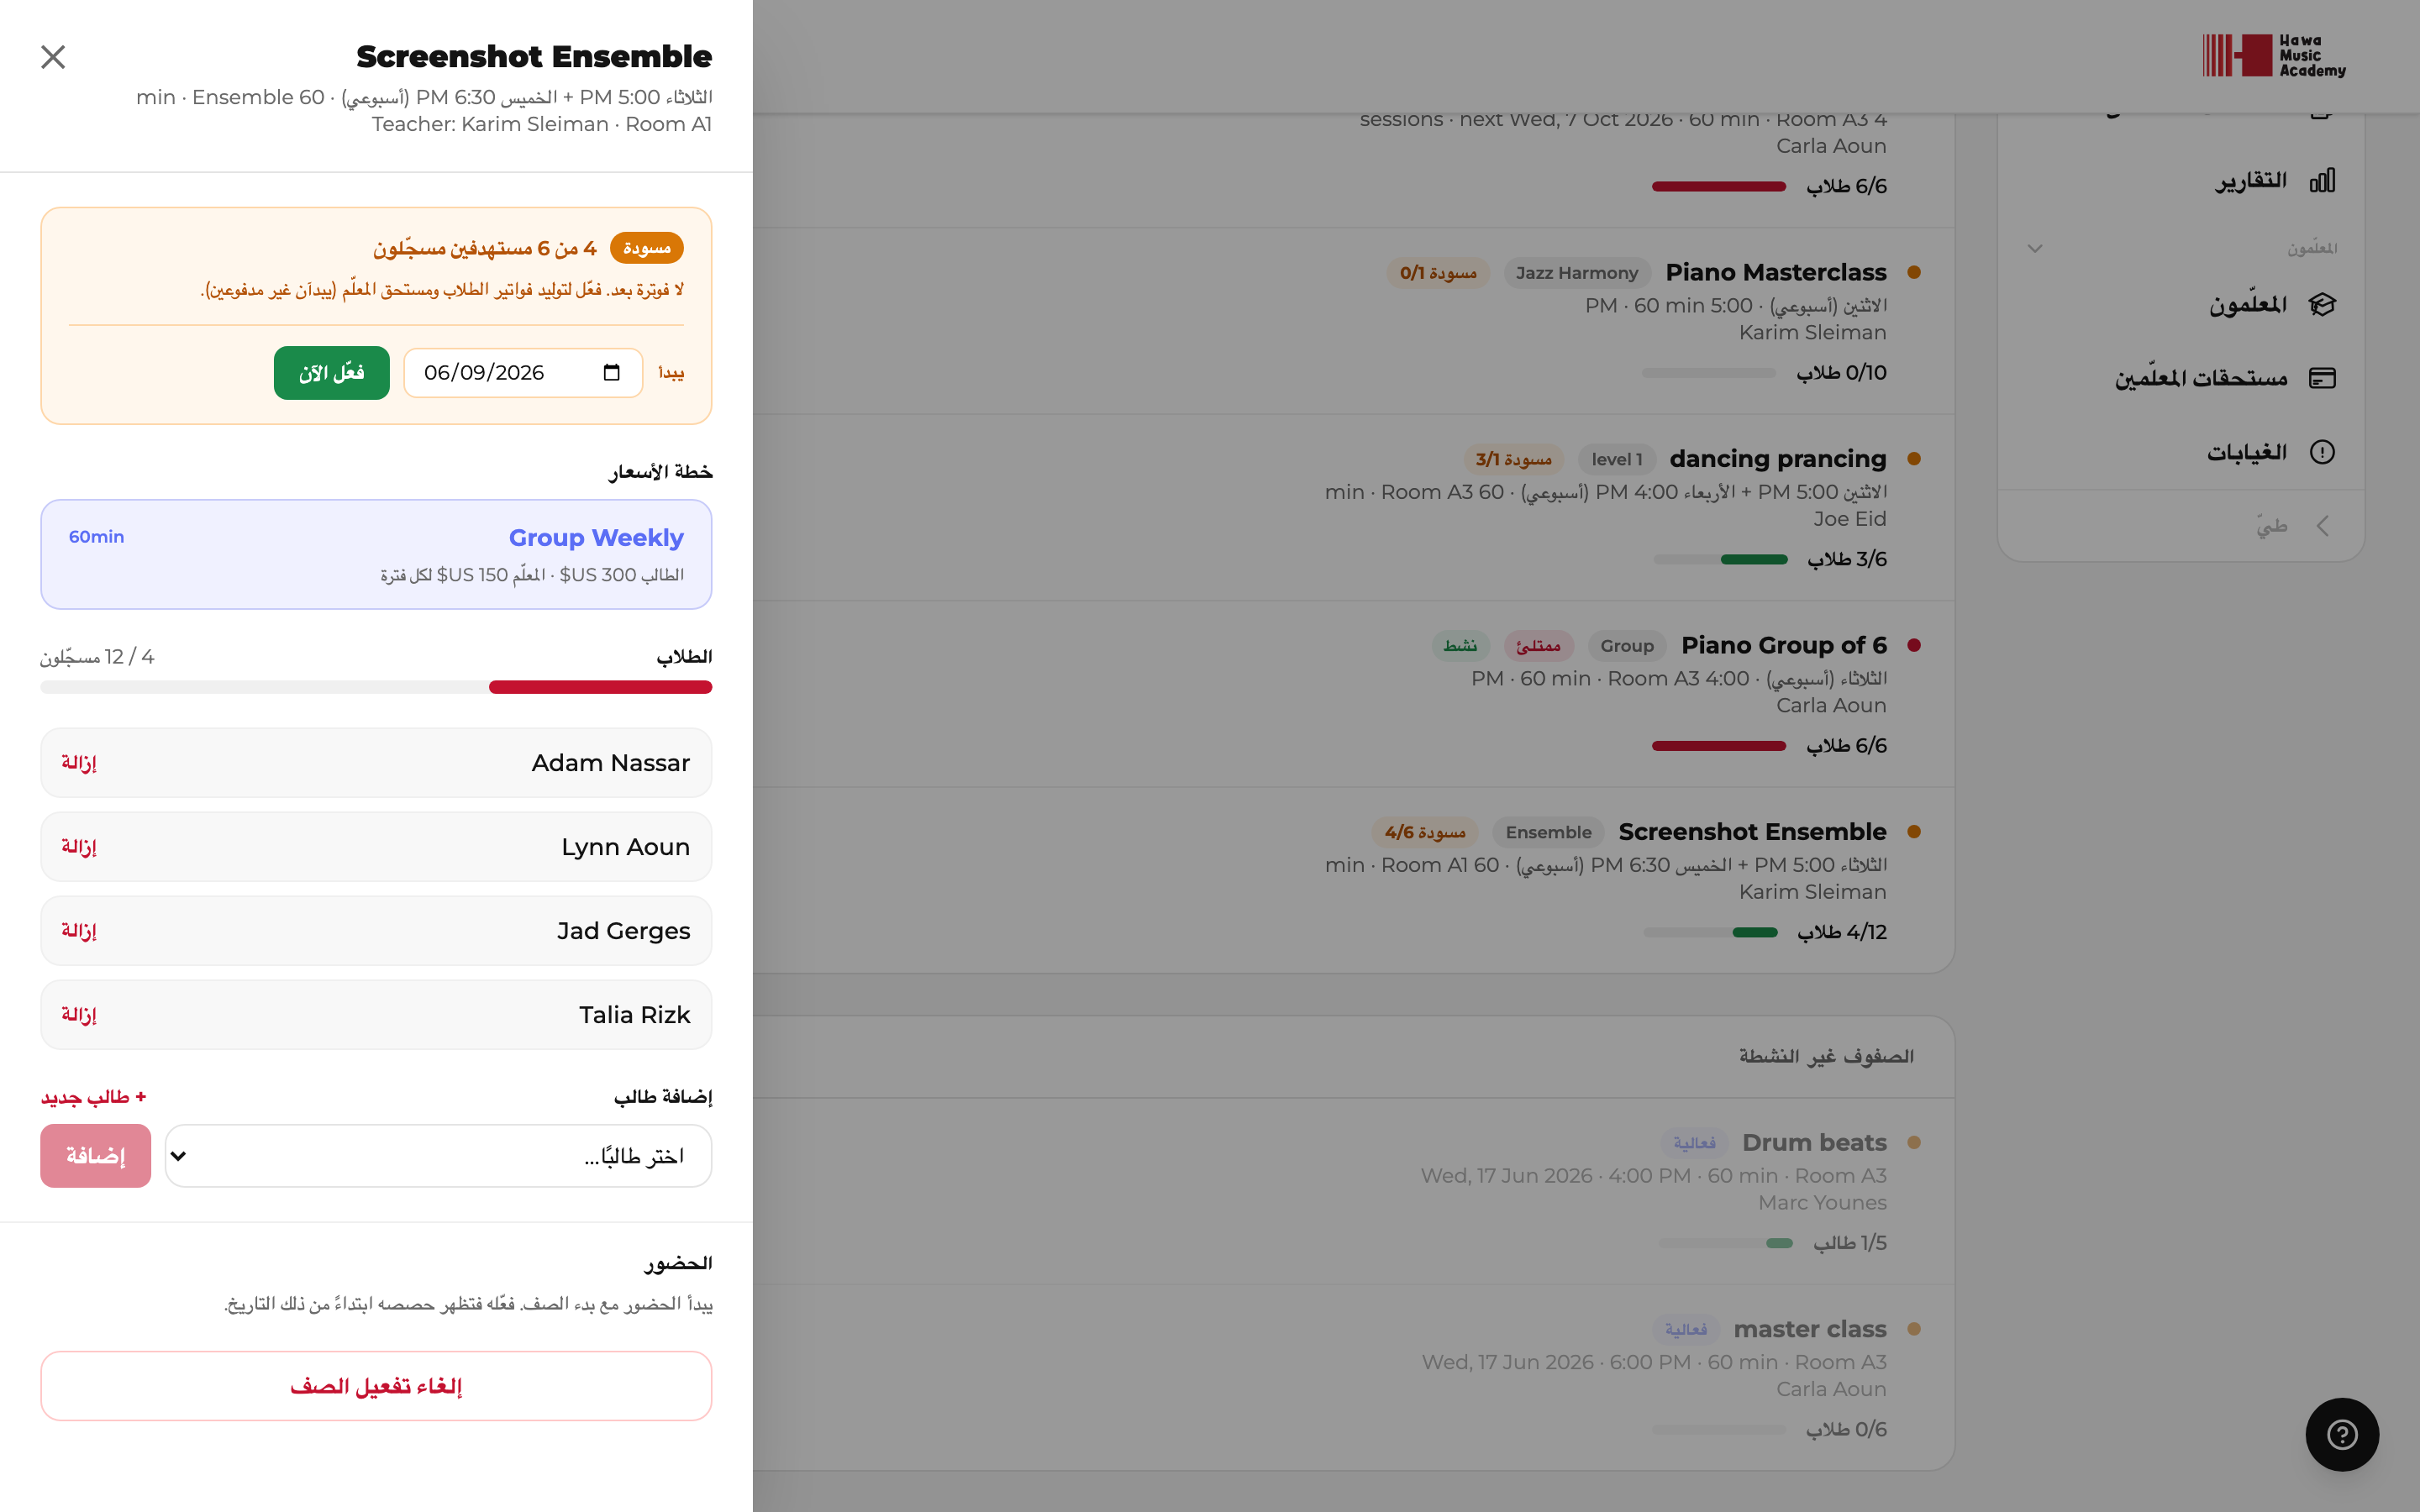Click the status dot beside Piano Group of 6

pos(1914,645)
